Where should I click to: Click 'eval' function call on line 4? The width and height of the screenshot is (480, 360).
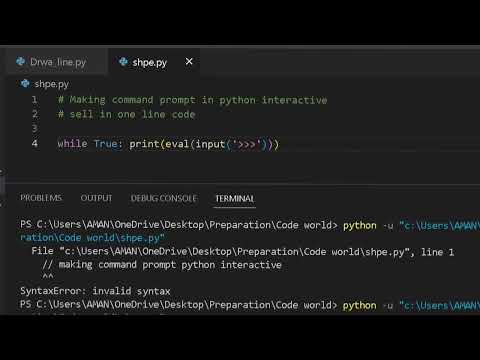[x=177, y=144]
